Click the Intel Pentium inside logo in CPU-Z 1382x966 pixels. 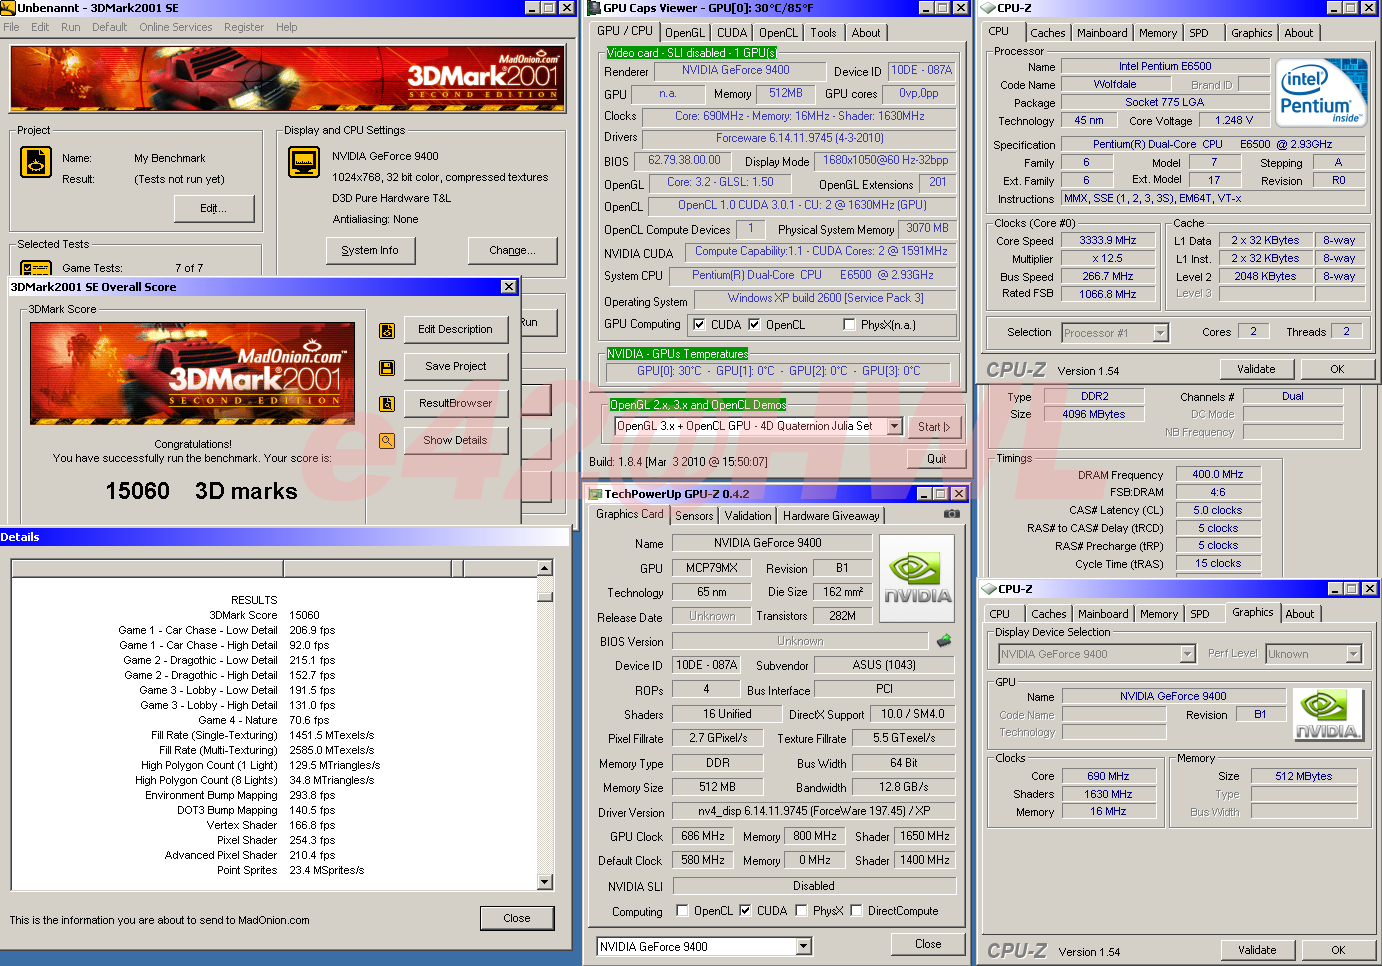(1323, 92)
